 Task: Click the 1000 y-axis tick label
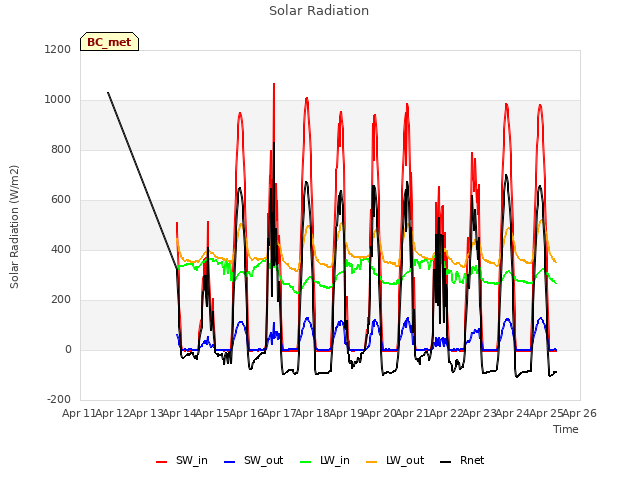(x=58, y=100)
